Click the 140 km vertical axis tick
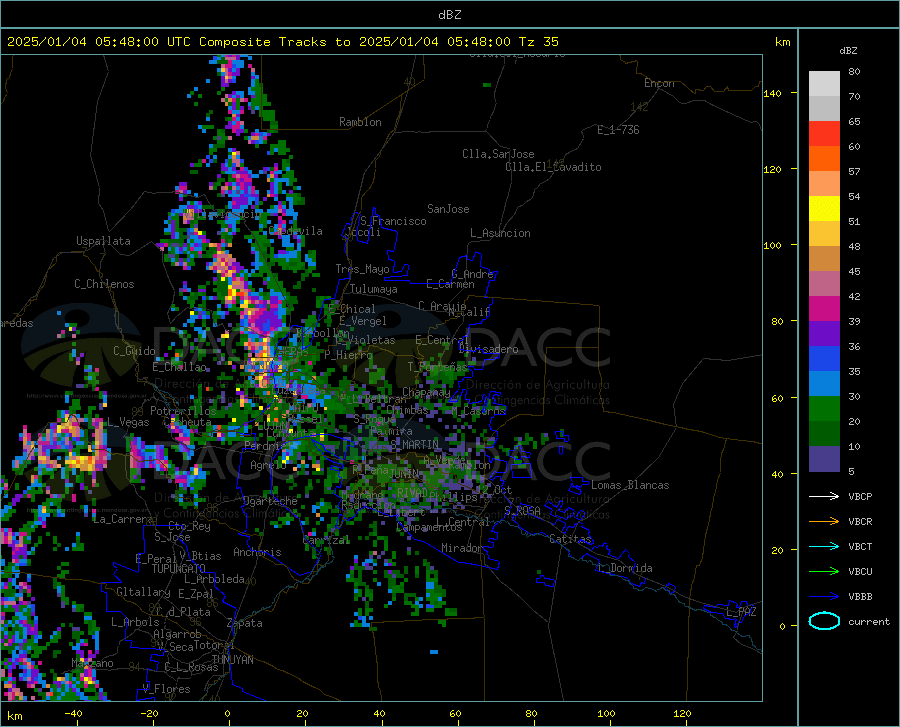The image size is (900, 727). tap(773, 93)
